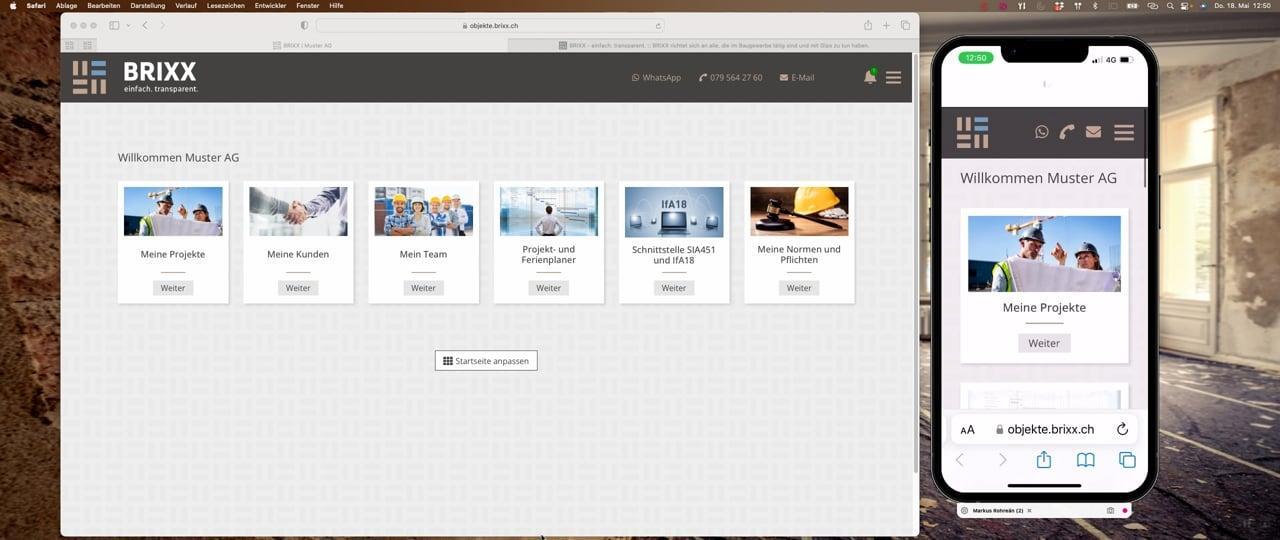Tap the reload icon in iPhone address bar
1280x540 pixels.
pos(1122,429)
